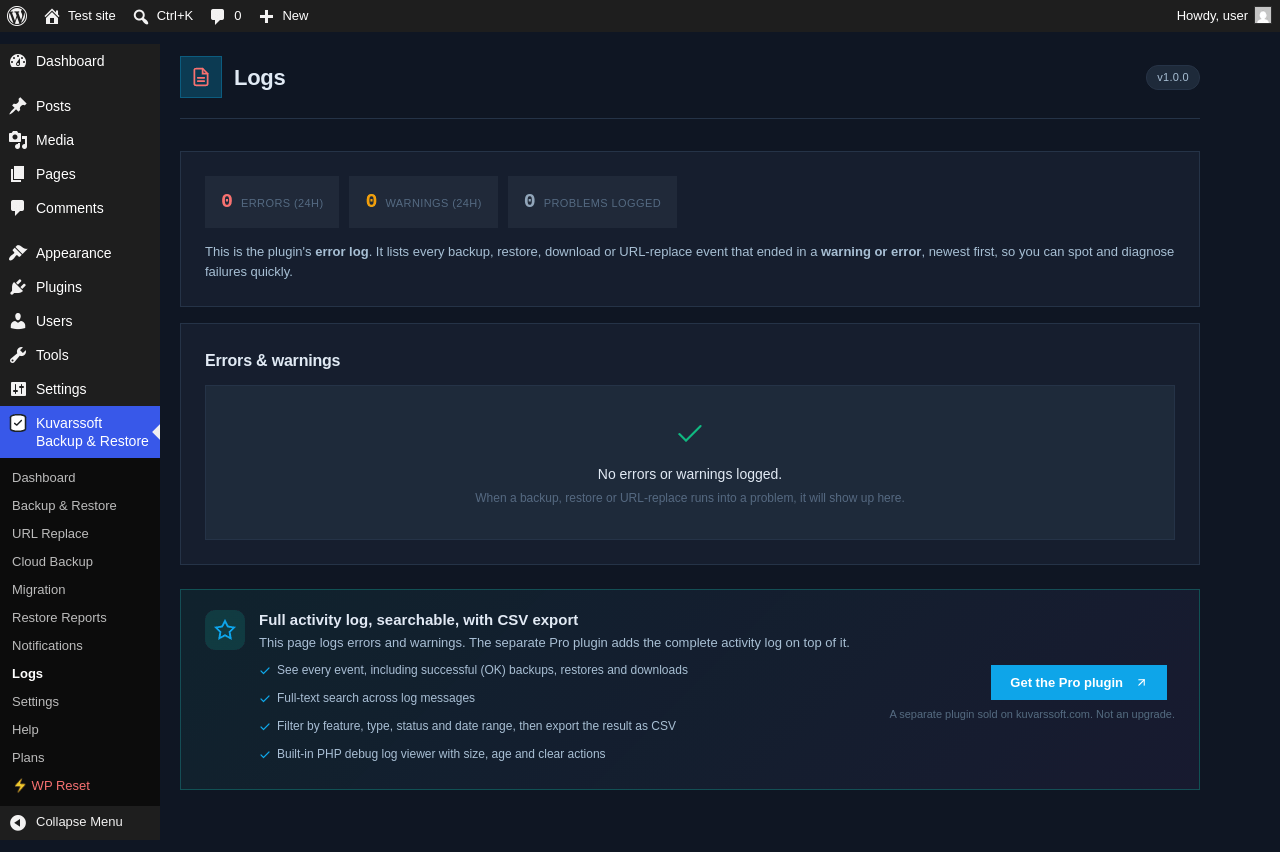Click the user avatar in admin bar
1280x852 pixels.
coord(1263,15)
